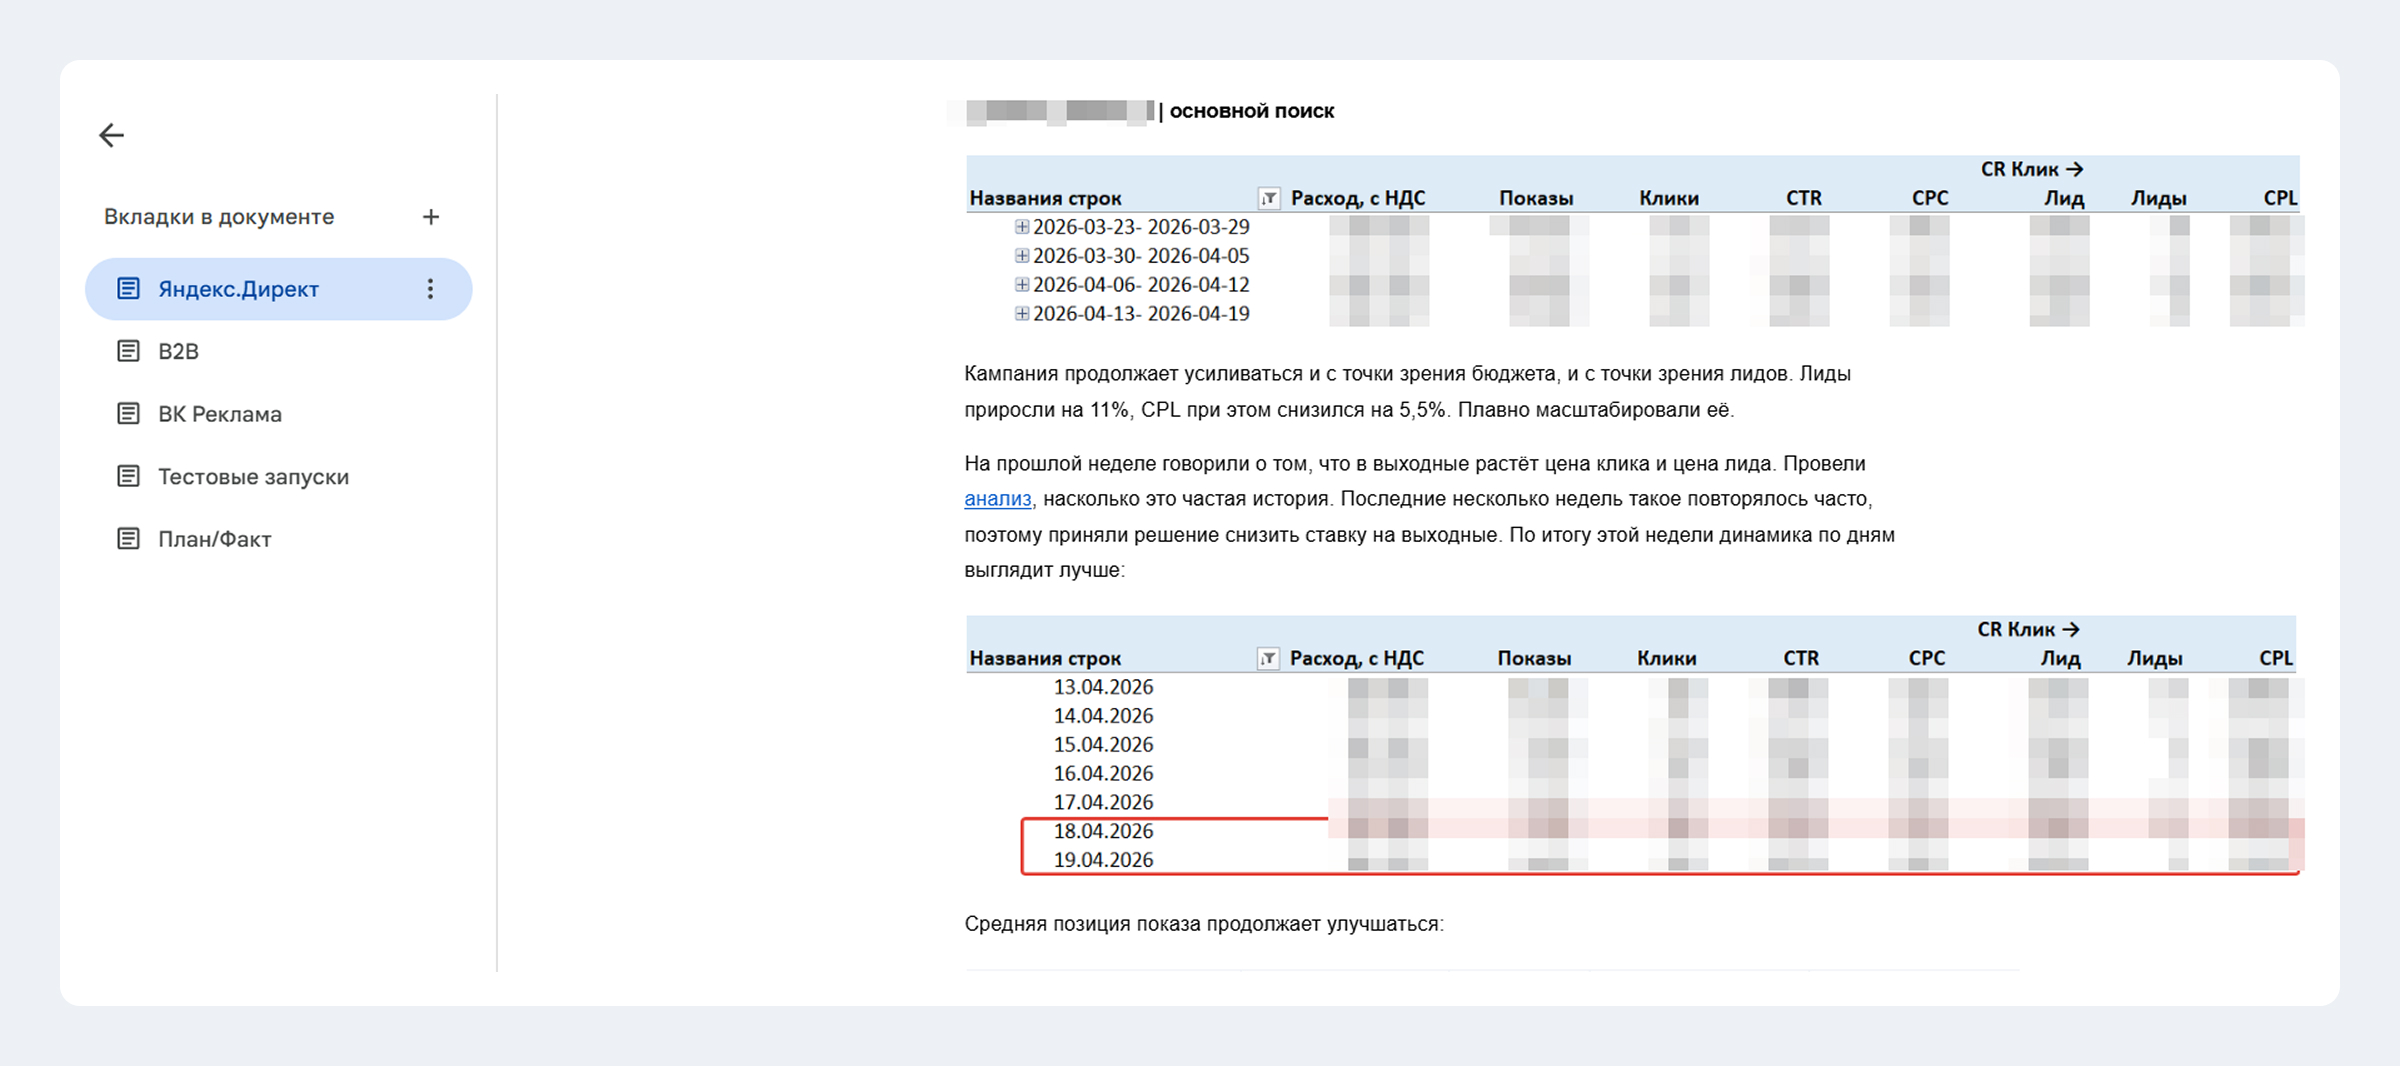Select the План/Факт tab
Screen dimensions: 2400x1066
pos(214,539)
